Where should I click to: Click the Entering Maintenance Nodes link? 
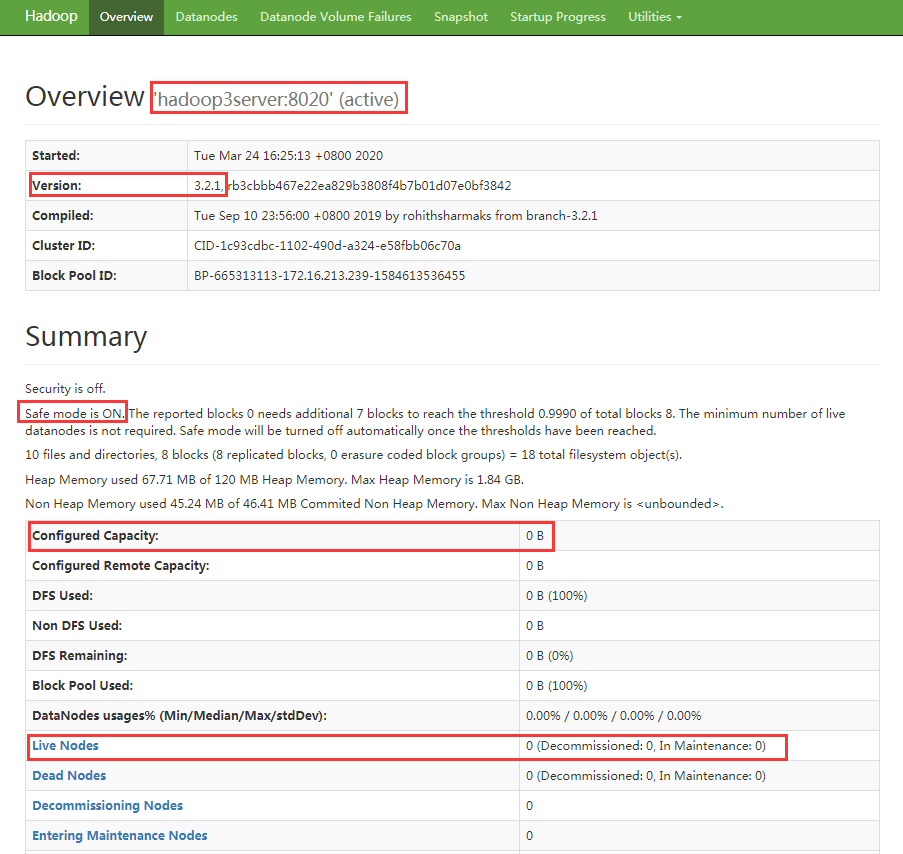coord(120,836)
